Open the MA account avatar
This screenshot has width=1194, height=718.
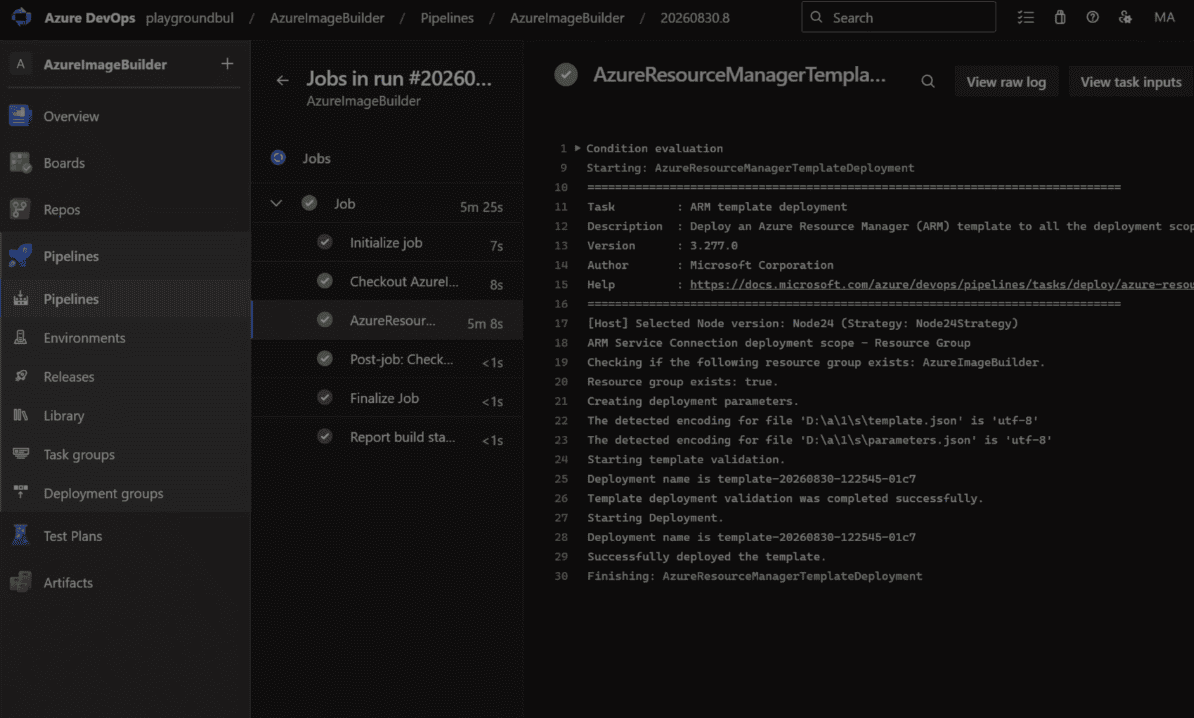pyautogui.click(x=1164, y=17)
